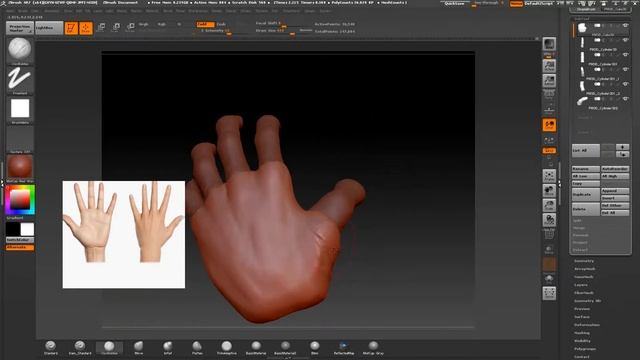This screenshot has height=360, width=640.
Task: Expand the Polygroups sub-palette
Action: click(x=585, y=349)
